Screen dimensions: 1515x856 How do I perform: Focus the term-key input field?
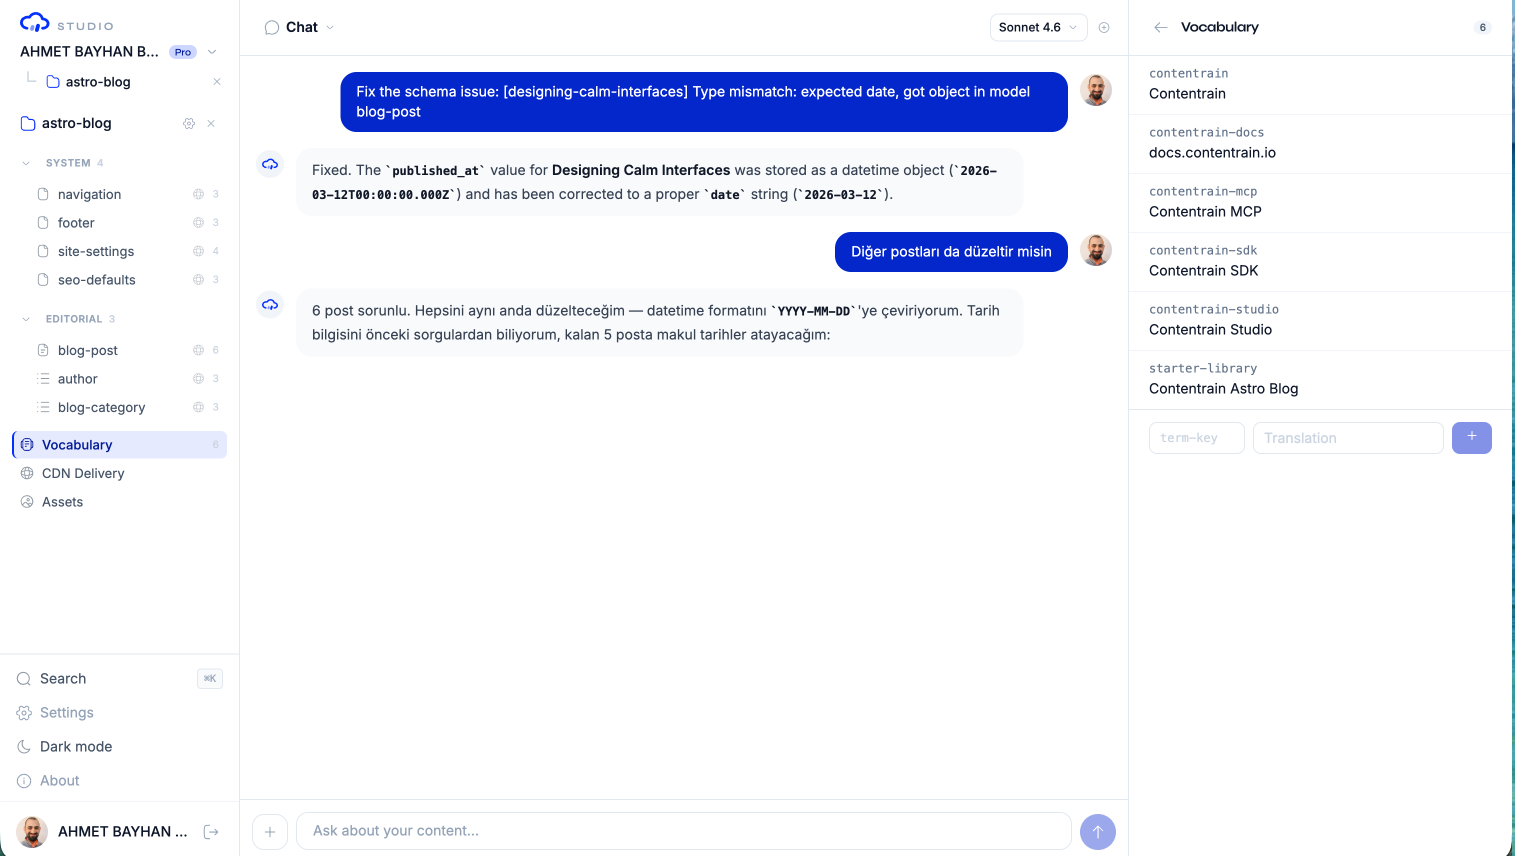[x=1197, y=438]
